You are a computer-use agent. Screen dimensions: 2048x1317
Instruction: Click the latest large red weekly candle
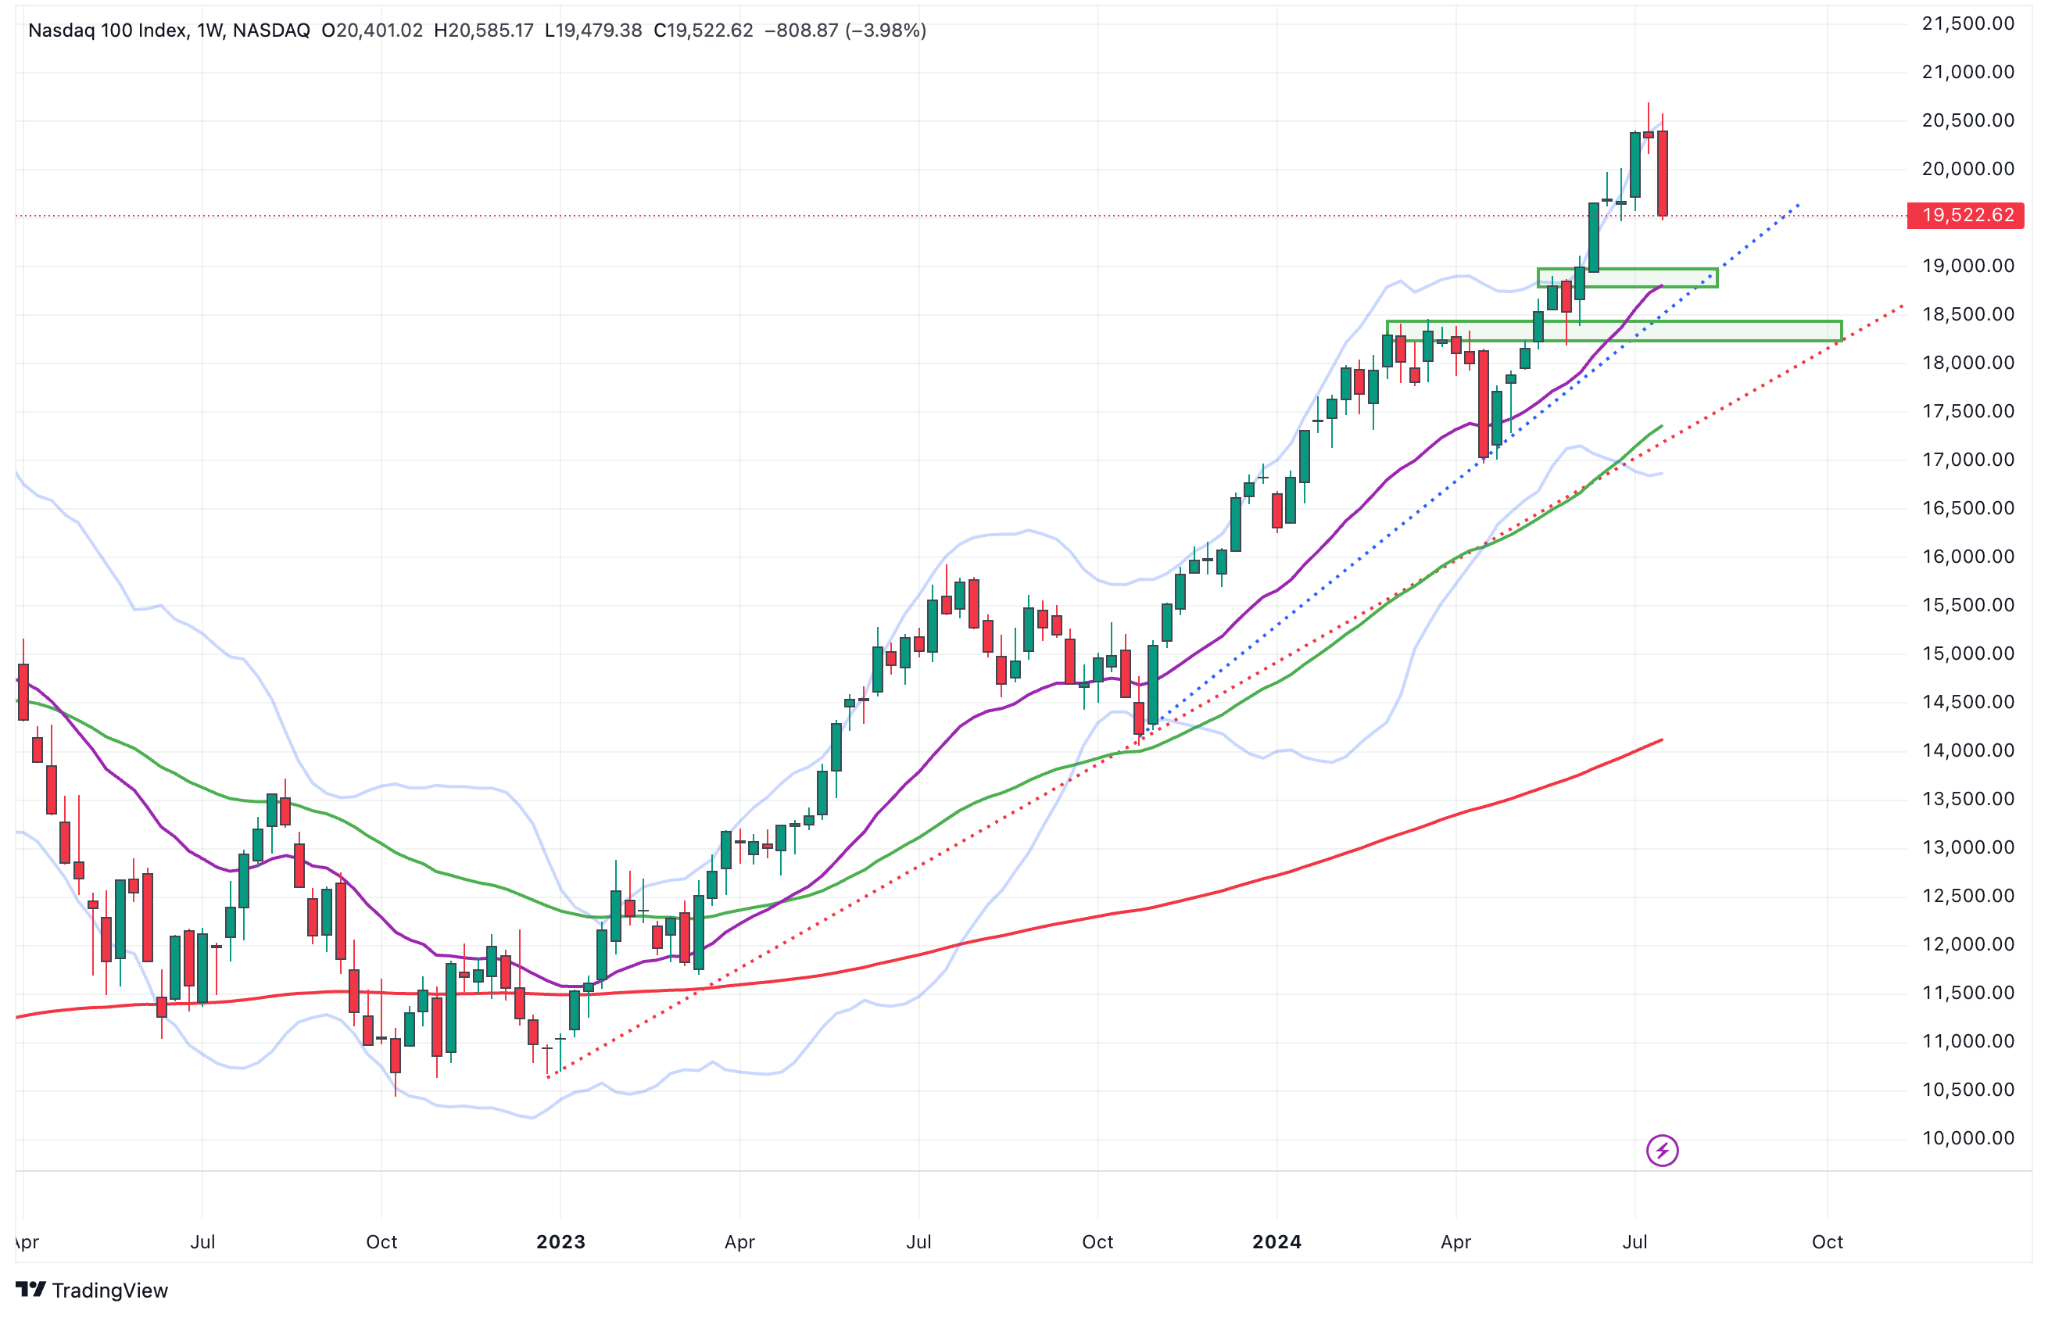[1662, 173]
